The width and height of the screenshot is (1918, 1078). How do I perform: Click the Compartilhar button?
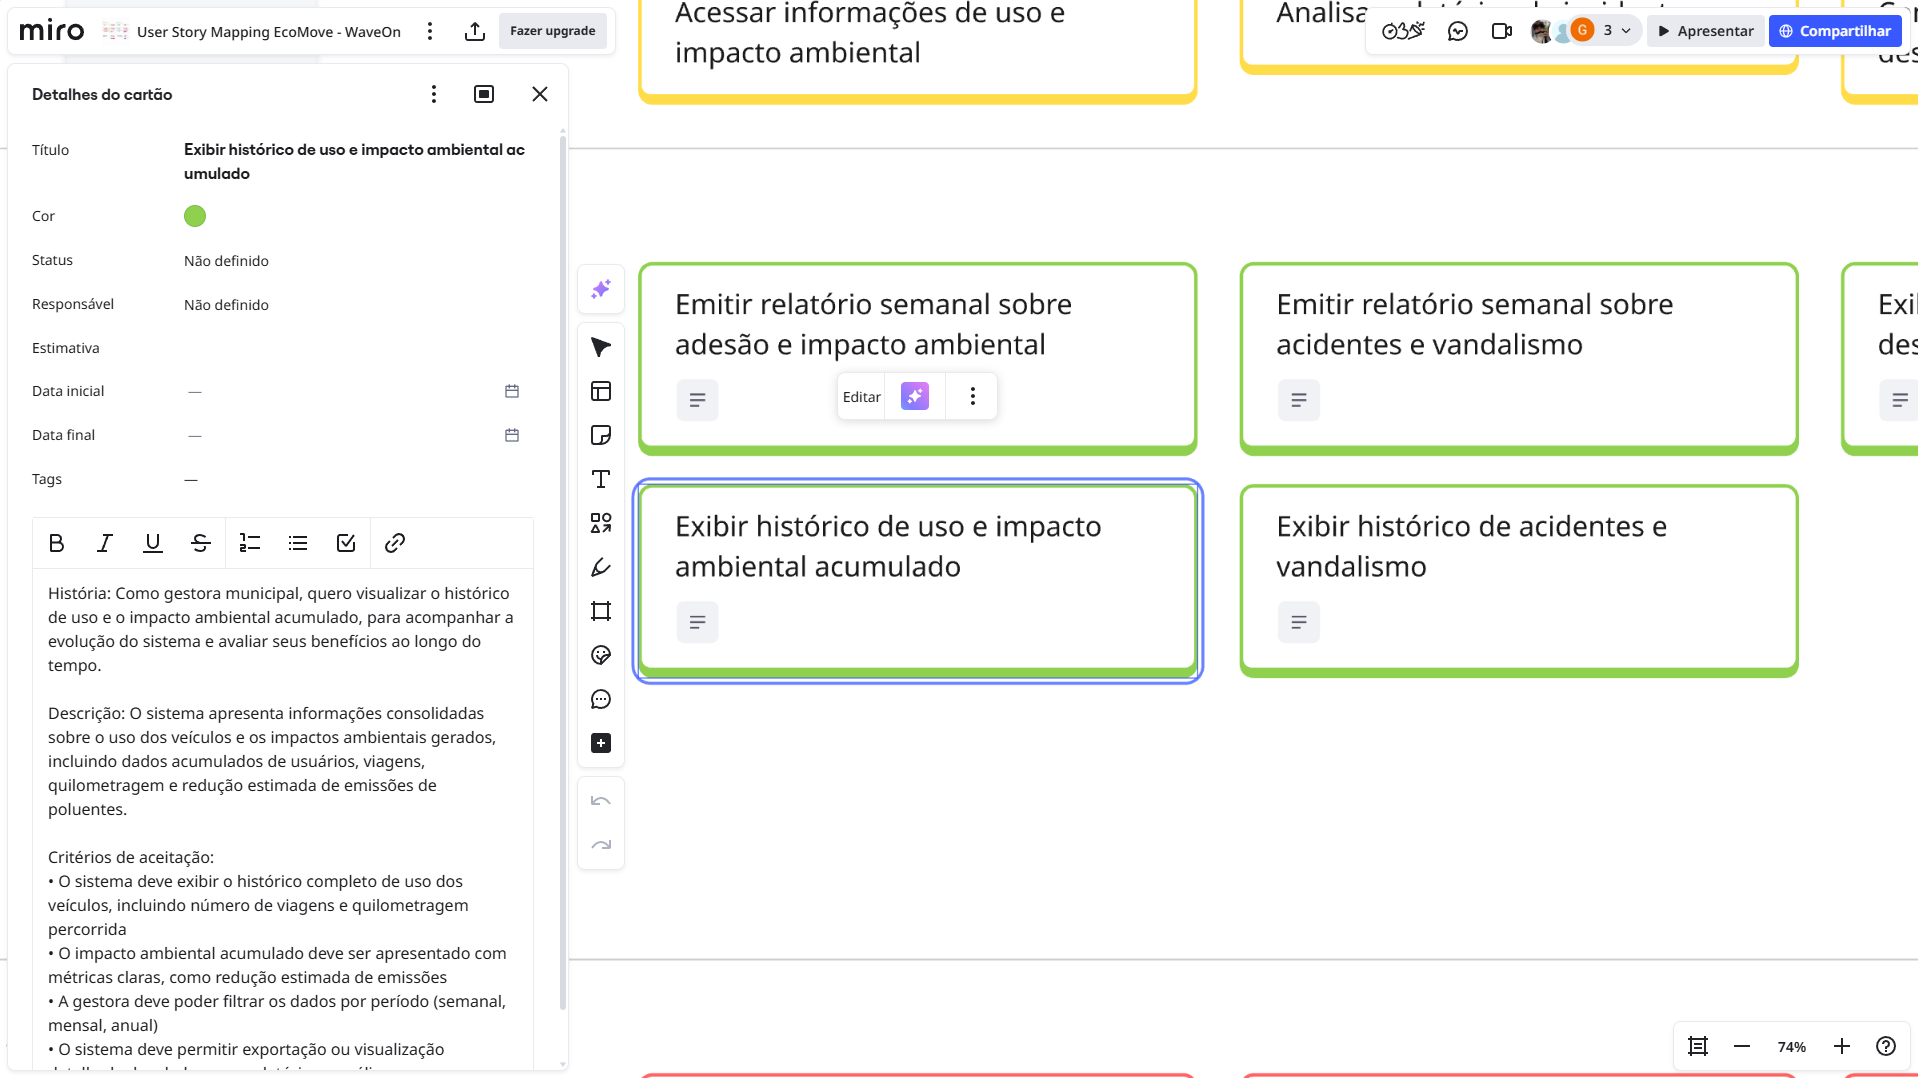coord(1835,31)
